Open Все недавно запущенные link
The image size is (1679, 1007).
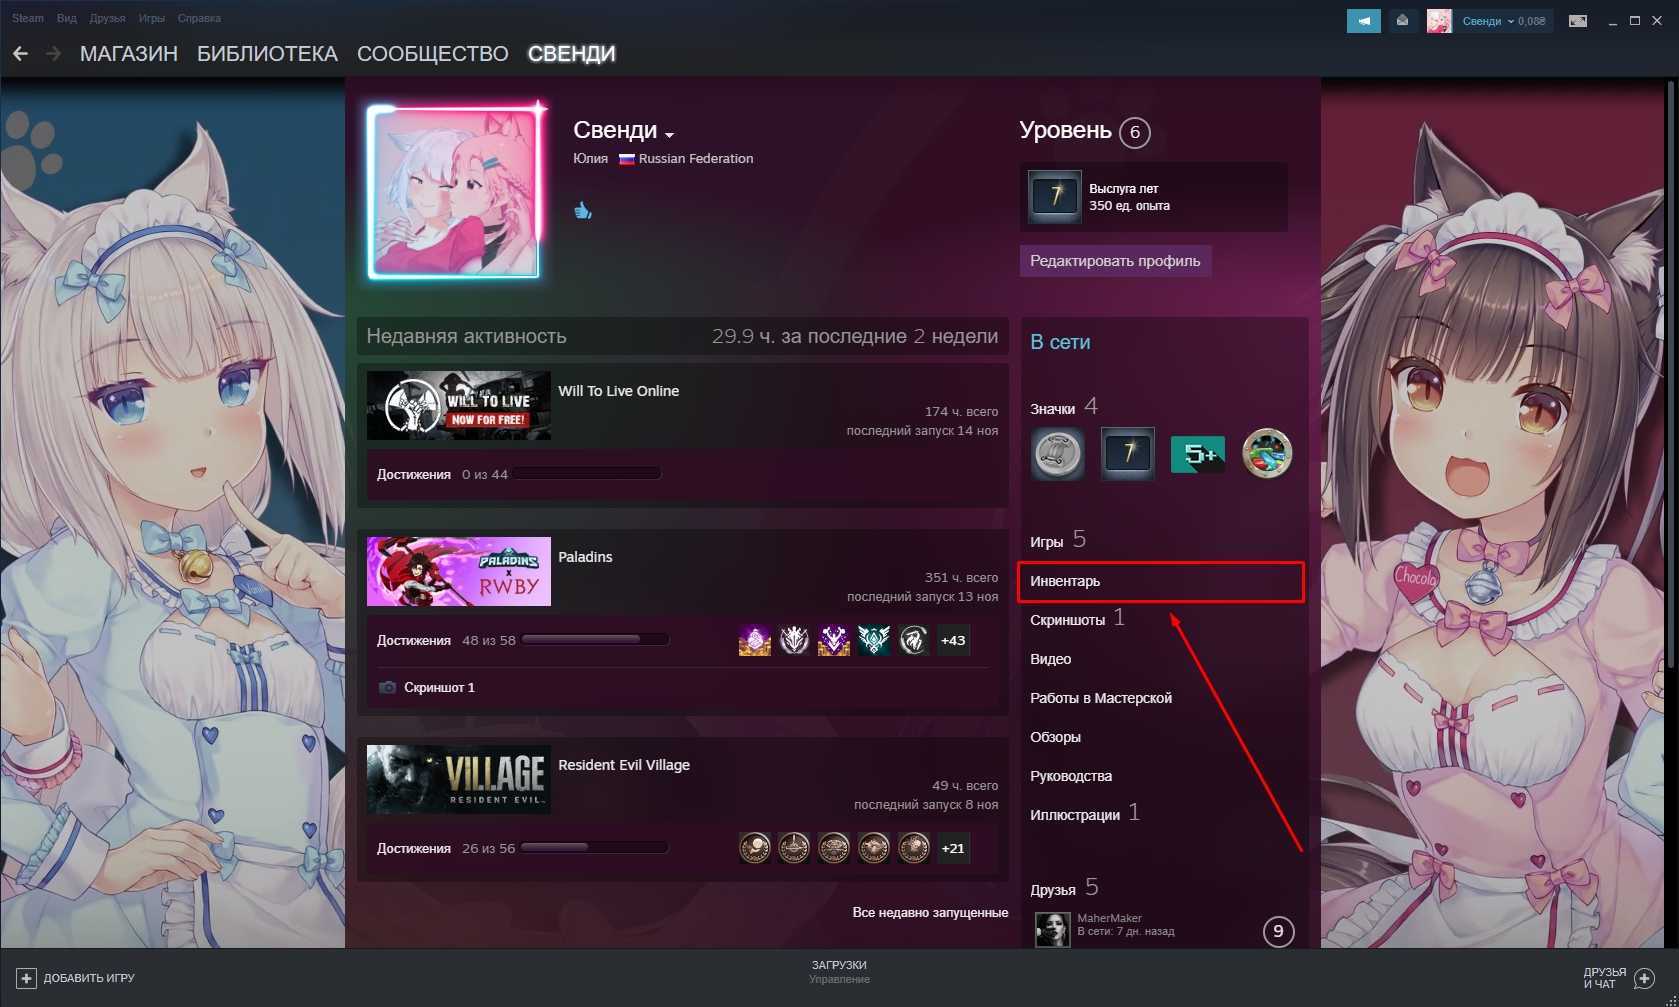(930, 912)
